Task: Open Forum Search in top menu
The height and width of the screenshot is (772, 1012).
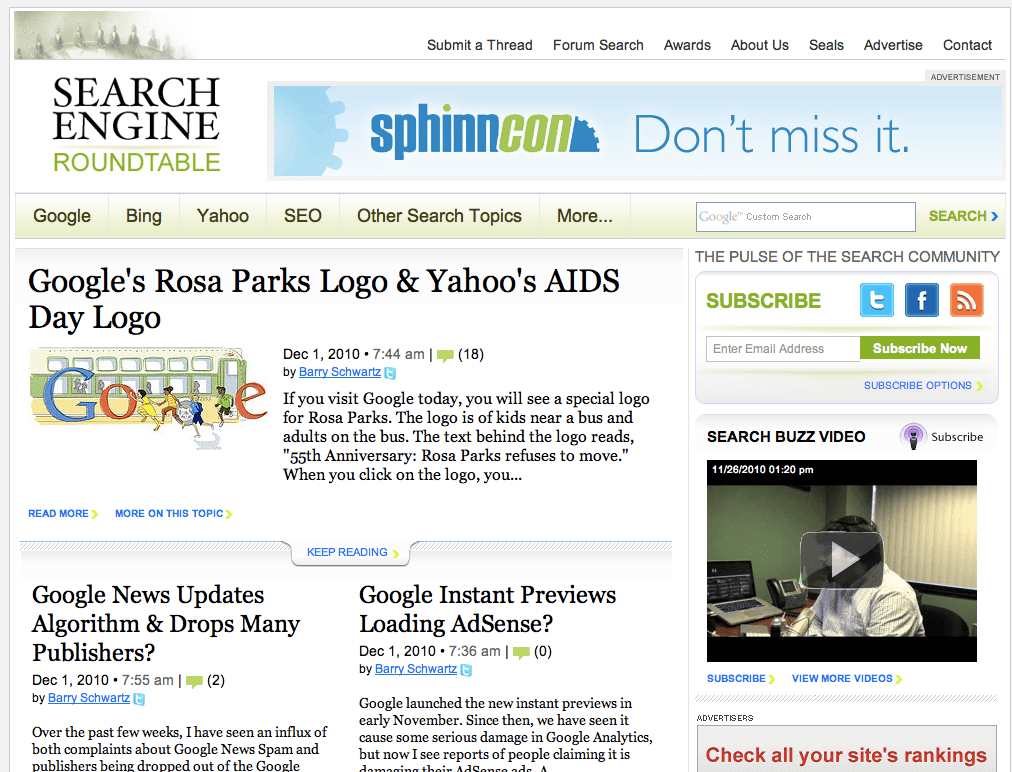Action: point(598,45)
